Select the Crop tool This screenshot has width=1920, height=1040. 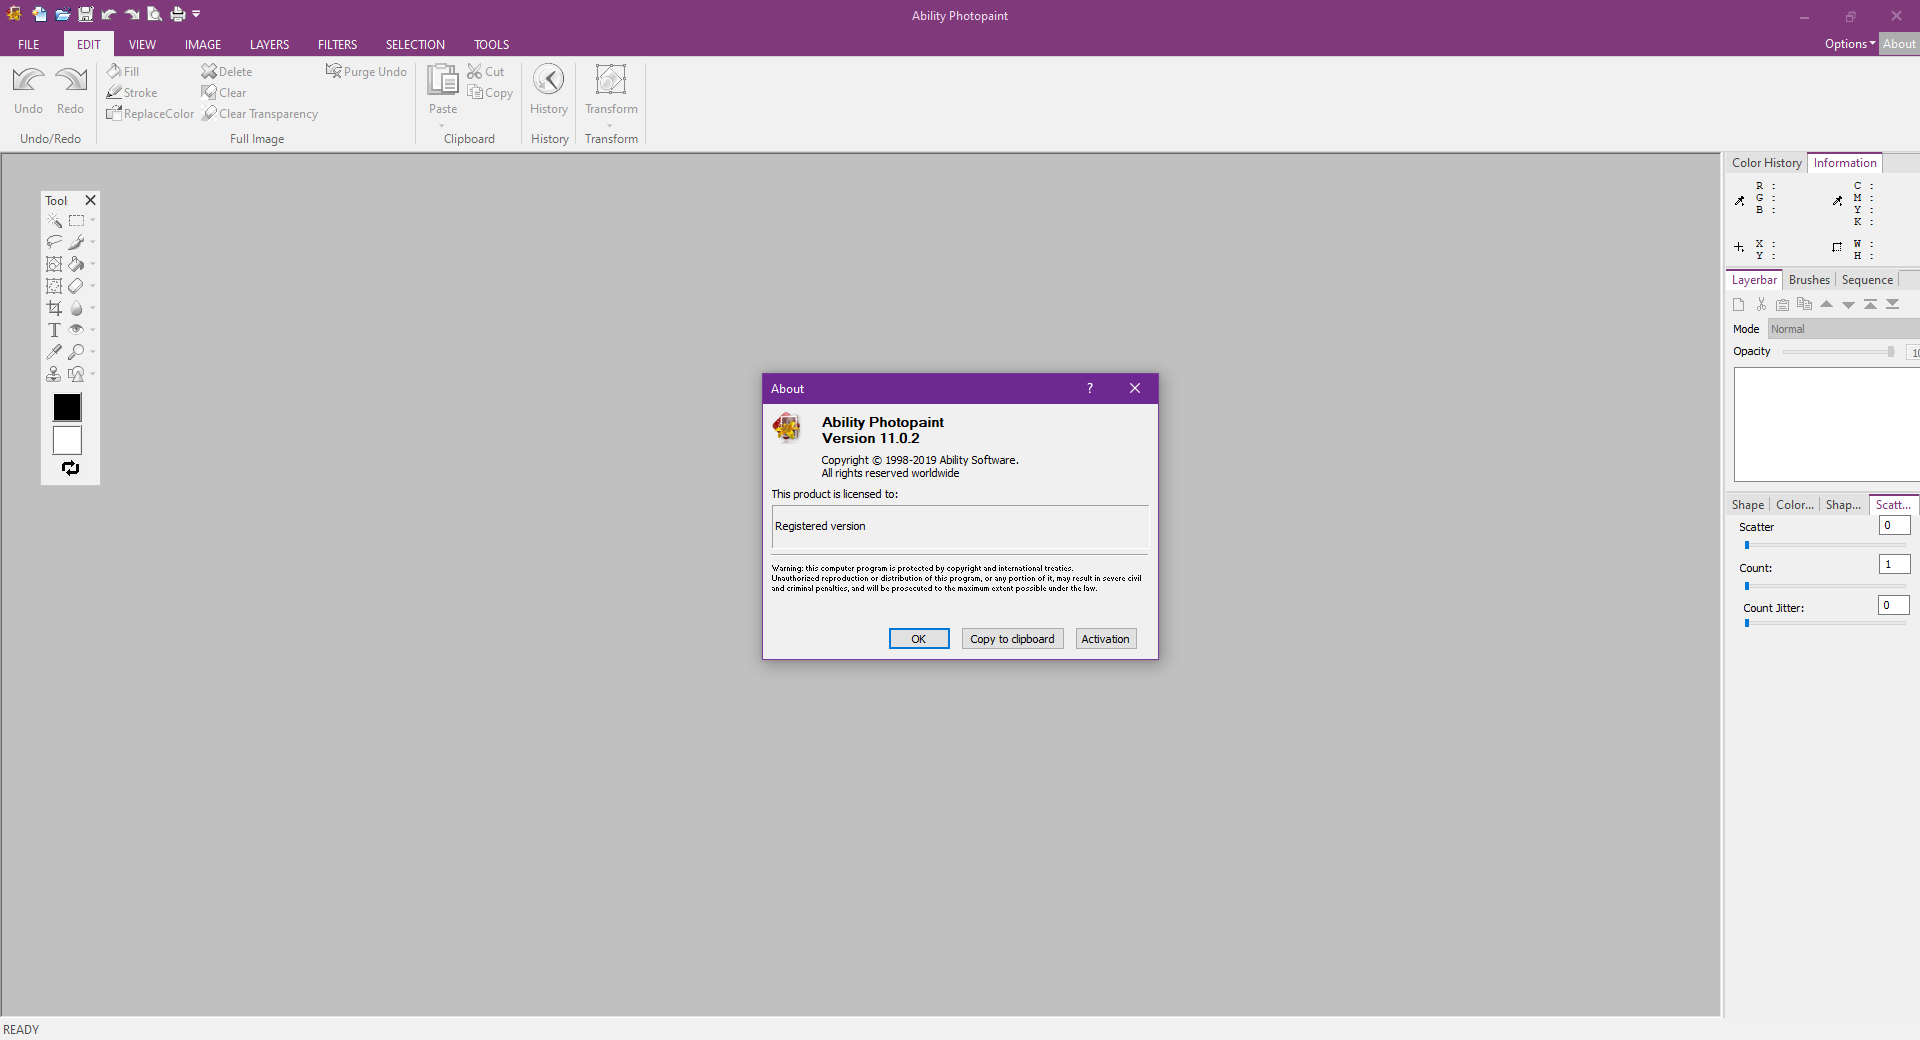click(x=54, y=309)
